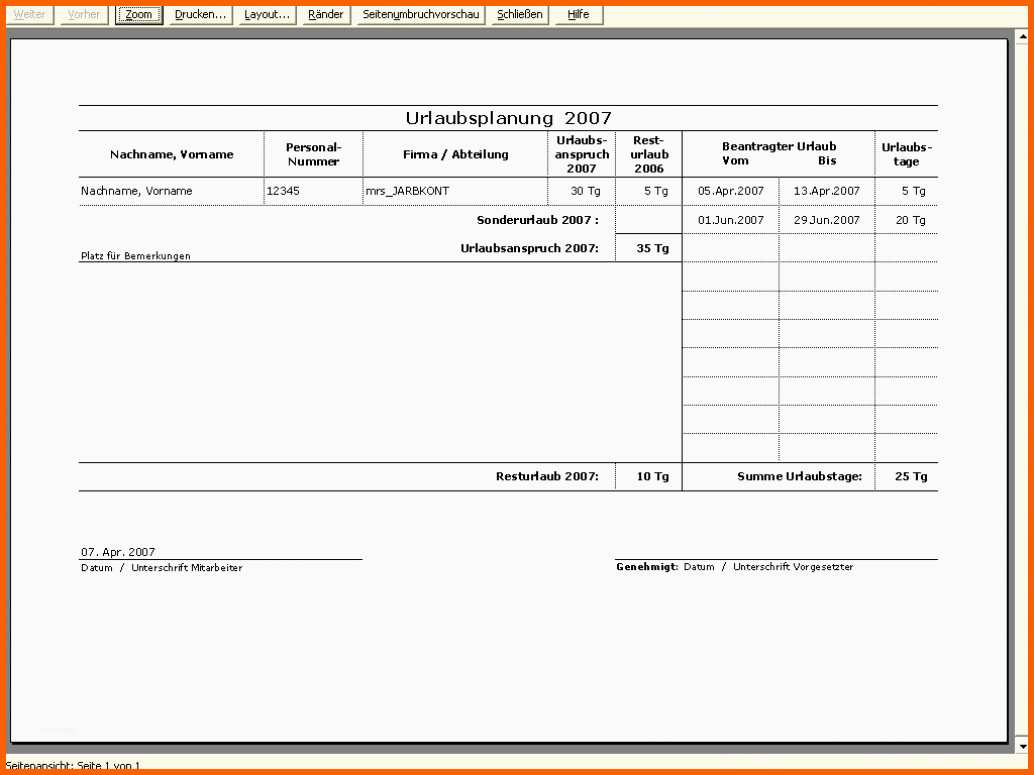Click the end date 13.Apr.2007
The image size is (1034, 775).
[827, 191]
